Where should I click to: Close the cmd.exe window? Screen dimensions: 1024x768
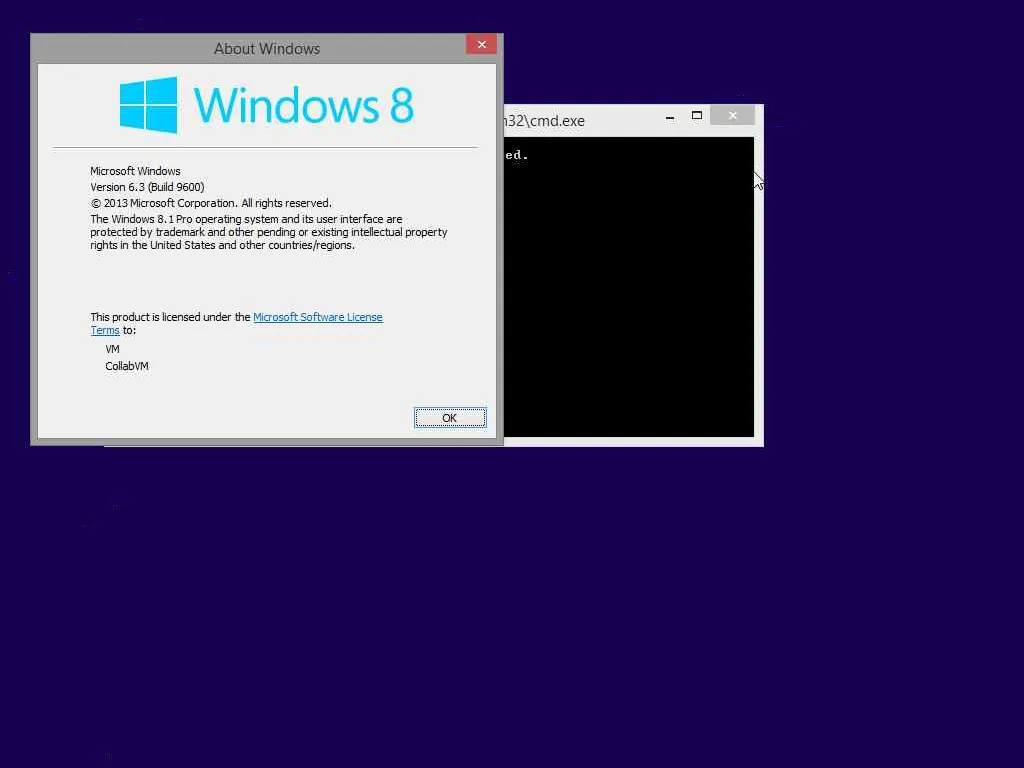coord(732,116)
